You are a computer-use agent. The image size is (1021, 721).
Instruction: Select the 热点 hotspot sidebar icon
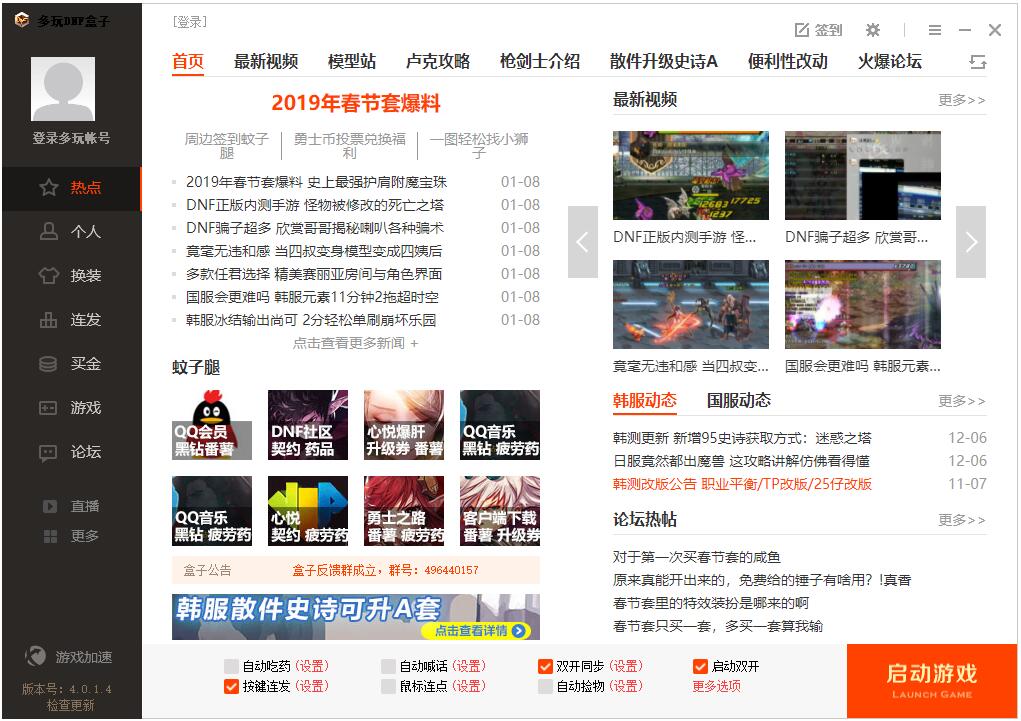click(70, 188)
